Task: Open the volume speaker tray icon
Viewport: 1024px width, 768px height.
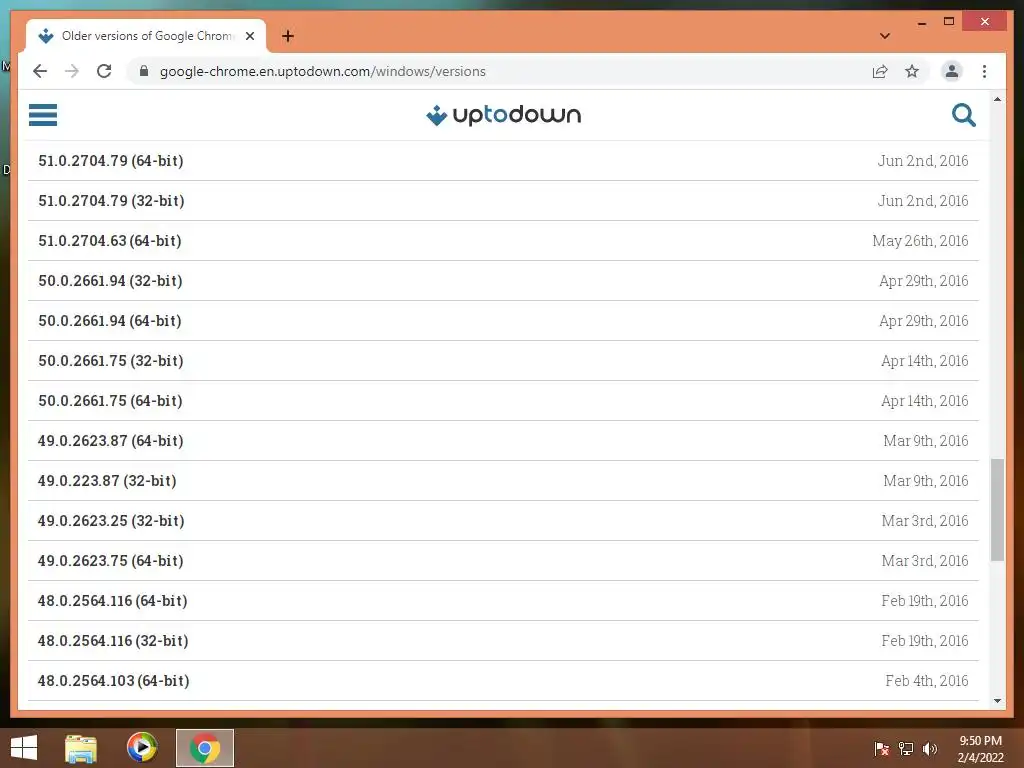Action: click(929, 748)
